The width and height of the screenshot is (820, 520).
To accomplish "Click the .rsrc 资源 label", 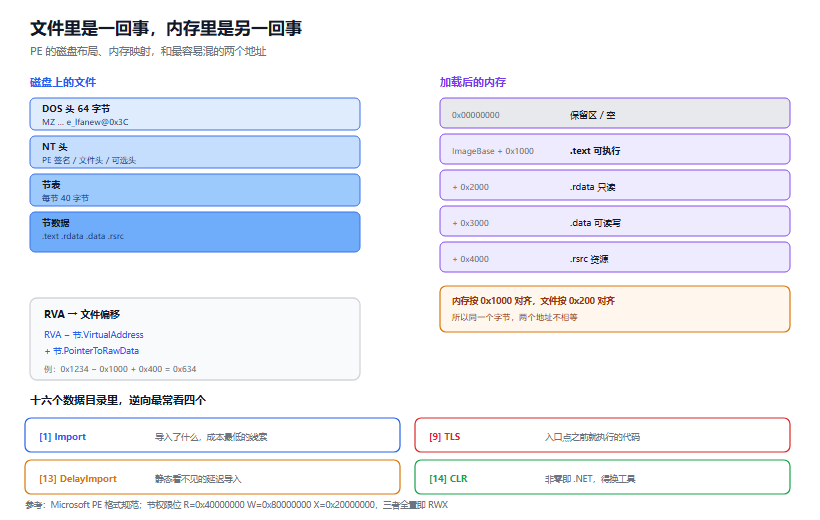I will tap(589, 259).
